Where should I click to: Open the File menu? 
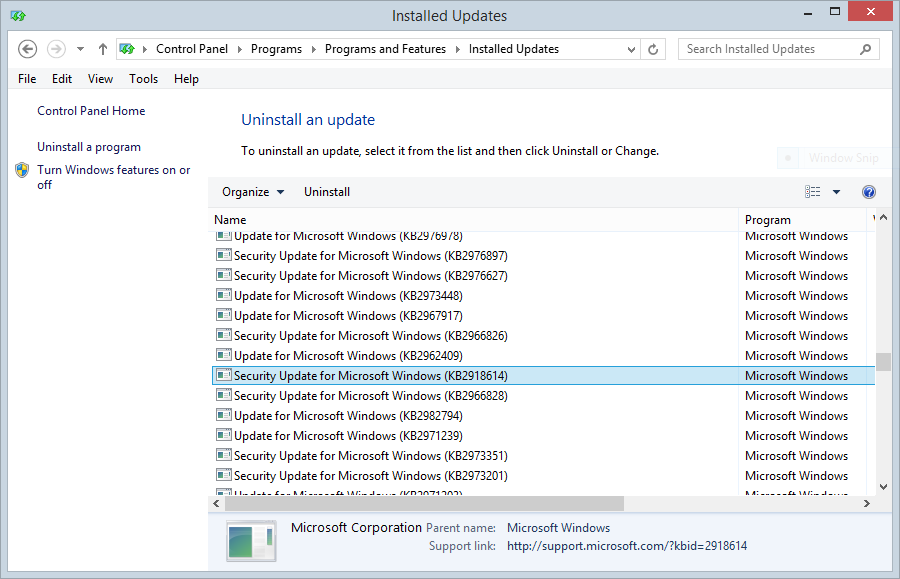pyautogui.click(x=27, y=79)
